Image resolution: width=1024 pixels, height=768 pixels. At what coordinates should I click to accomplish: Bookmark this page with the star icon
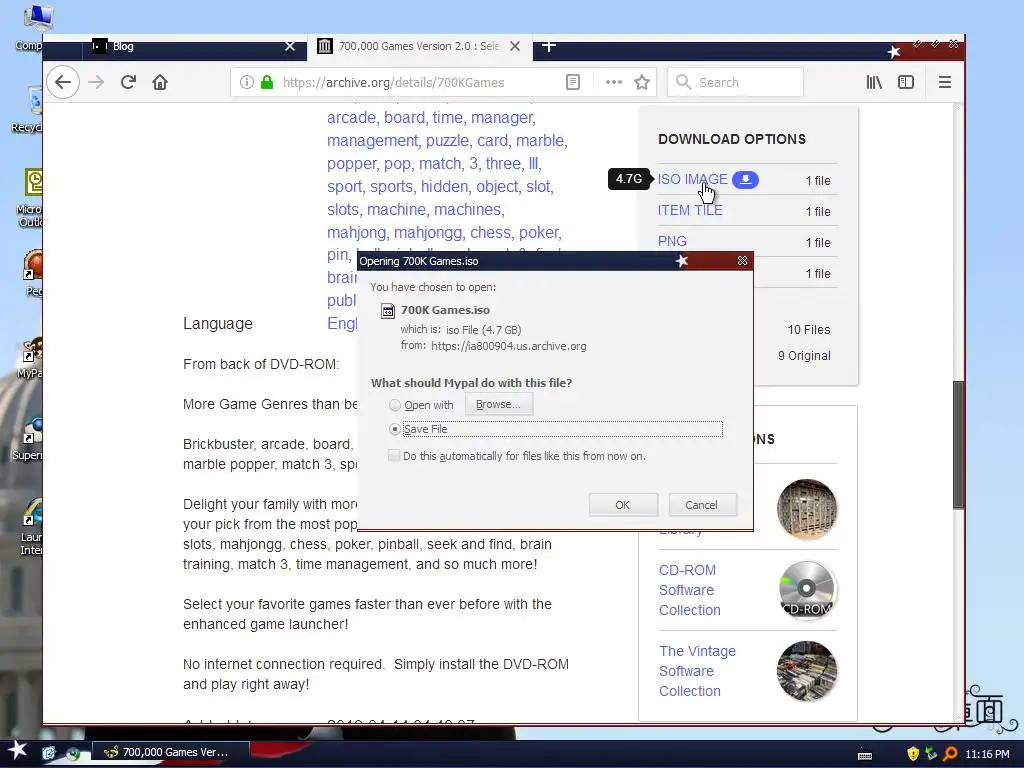pos(642,82)
